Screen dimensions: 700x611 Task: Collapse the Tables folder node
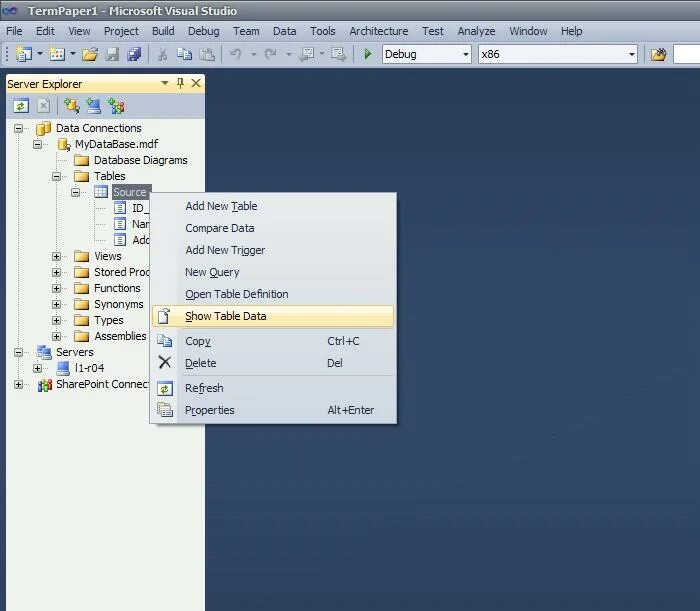(x=56, y=176)
